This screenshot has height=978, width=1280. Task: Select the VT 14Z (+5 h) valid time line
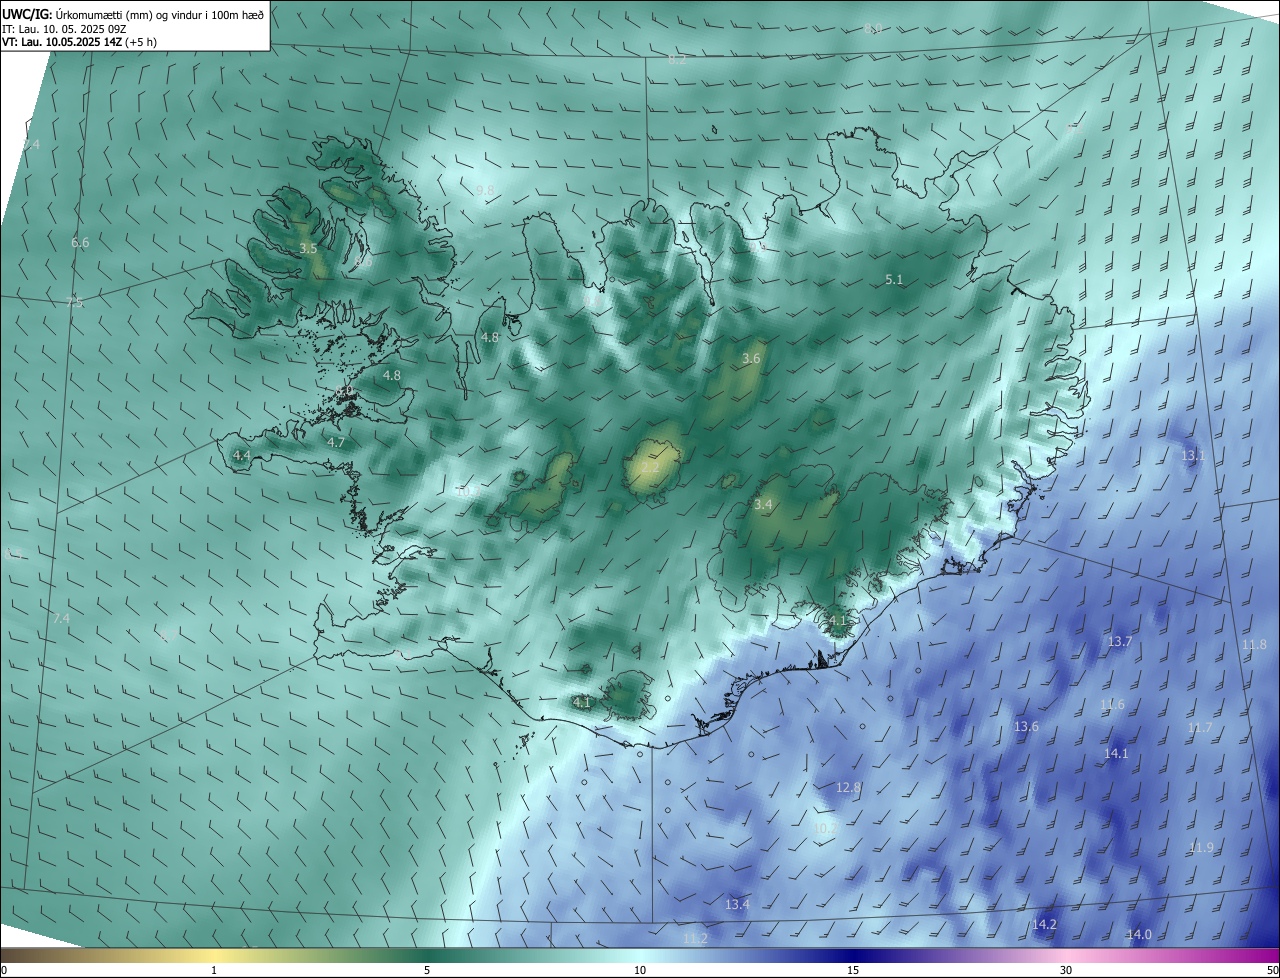point(79,42)
